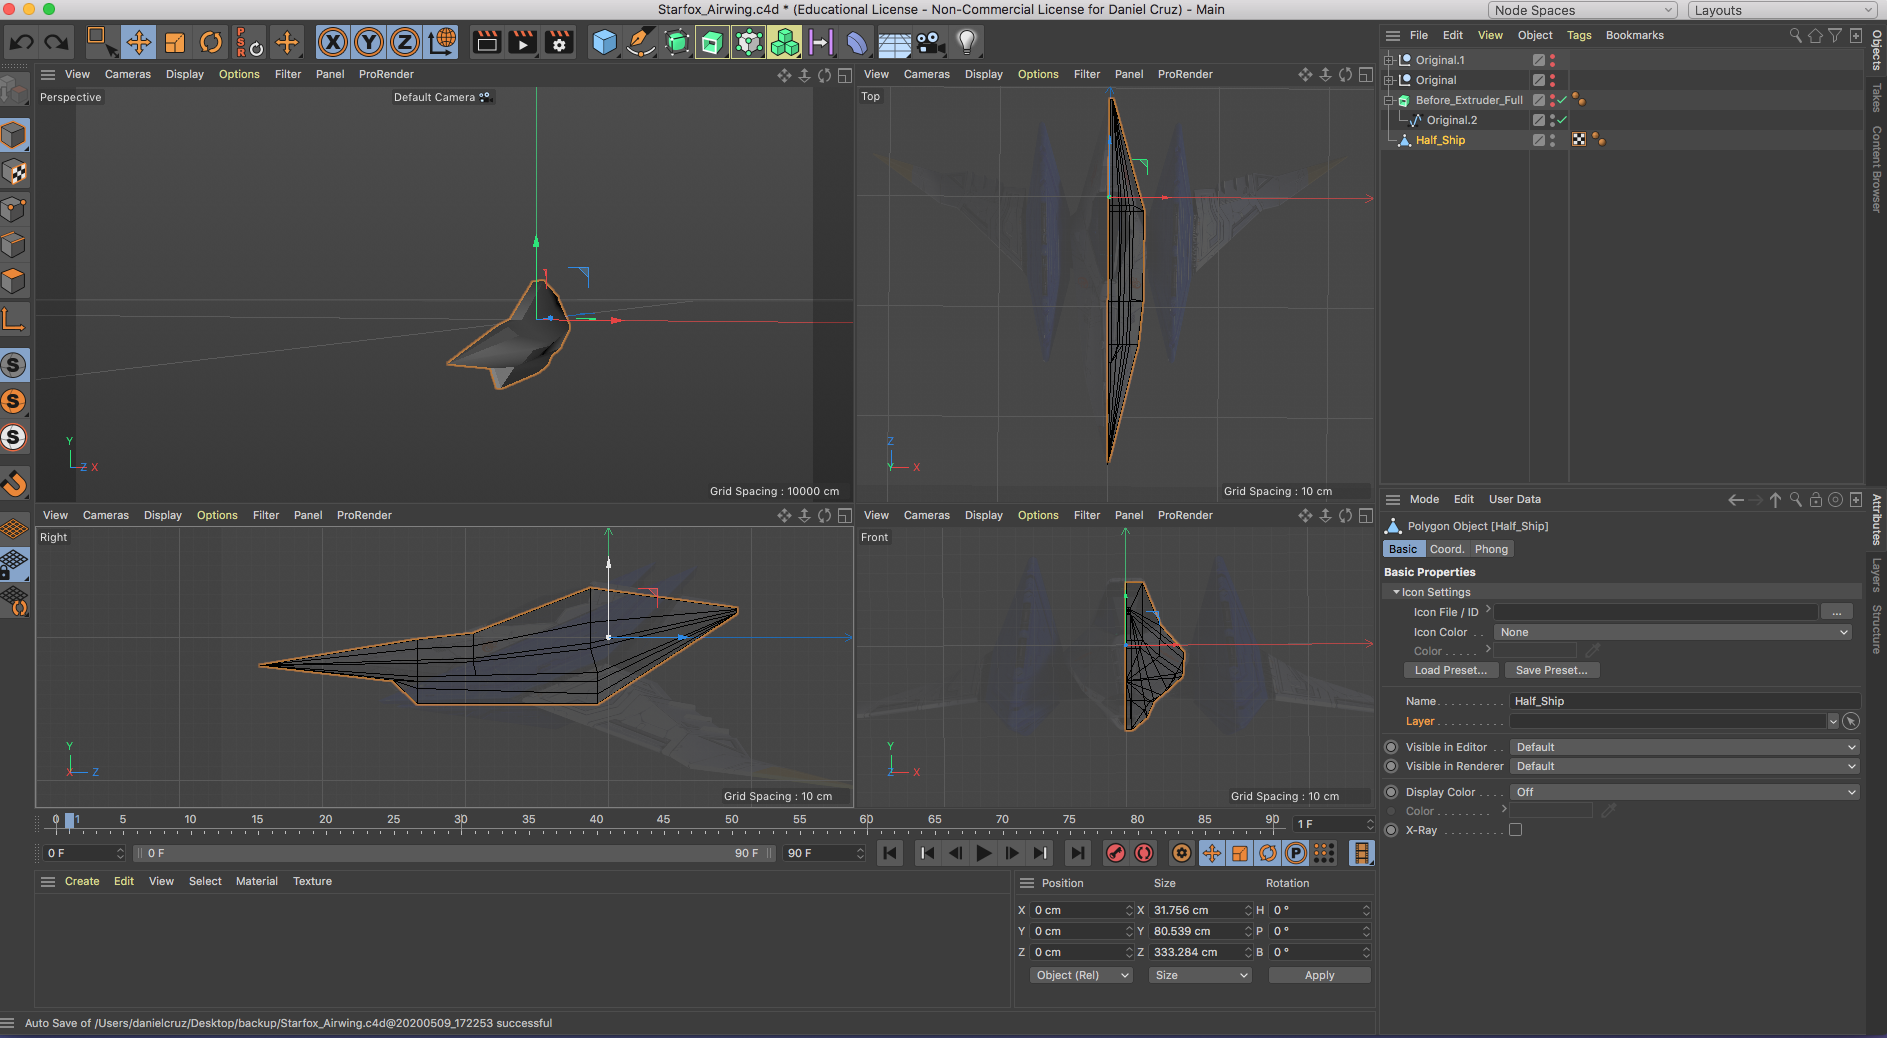
Task: Open the Visible in Editor dropdown
Action: tap(1684, 747)
